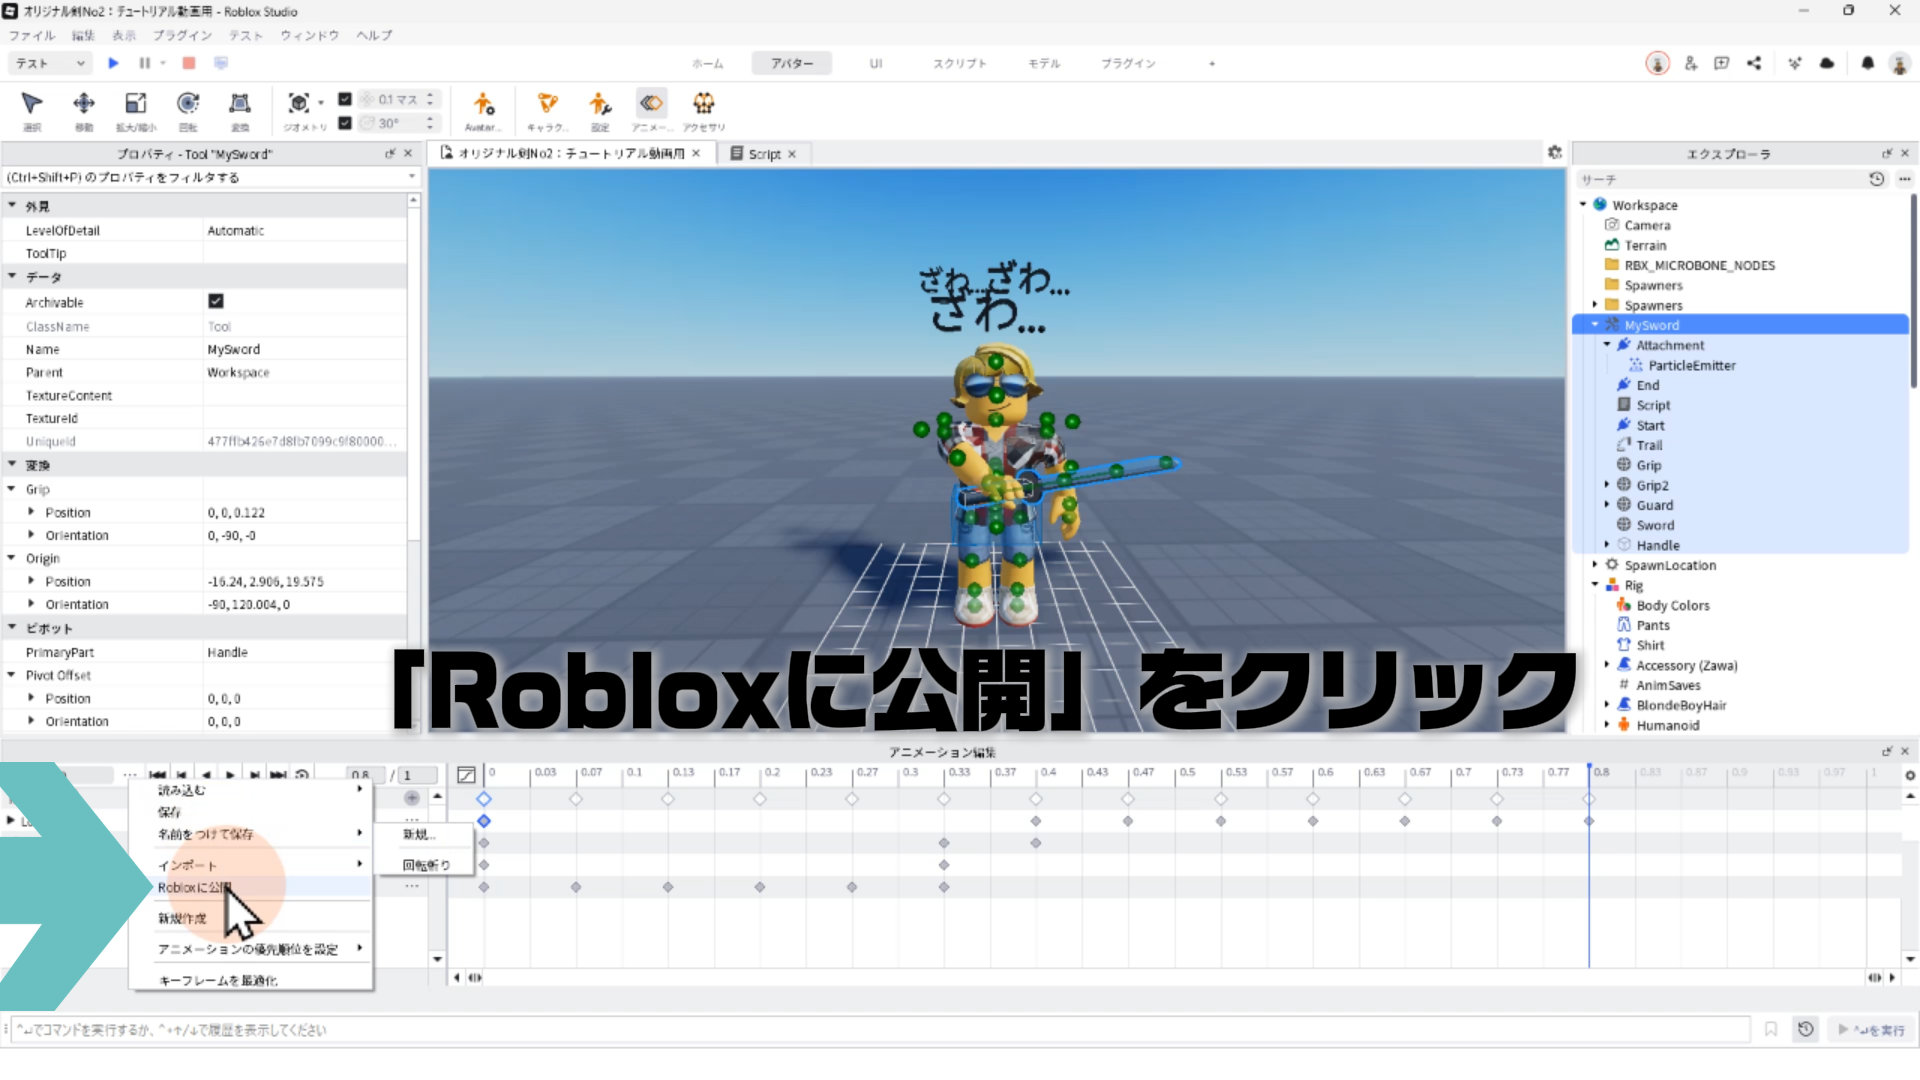Open the curve editor toggle icon in timeline
Viewport: 1920px width, 1080px height.
pos(466,775)
